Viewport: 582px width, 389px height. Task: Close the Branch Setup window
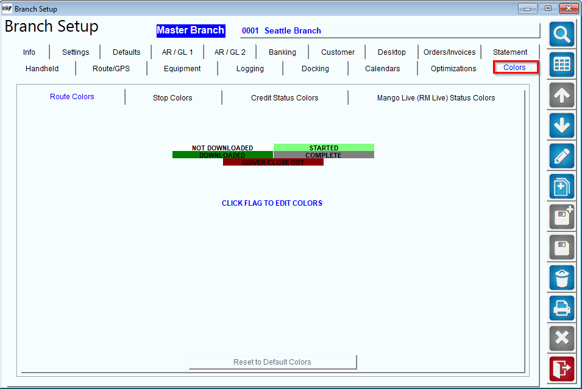tap(569, 9)
